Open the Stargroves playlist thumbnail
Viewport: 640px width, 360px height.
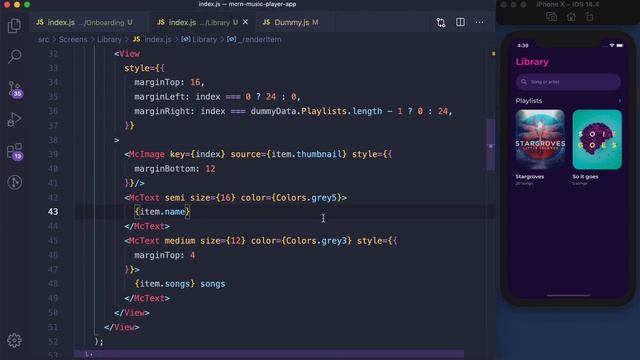coord(540,139)
